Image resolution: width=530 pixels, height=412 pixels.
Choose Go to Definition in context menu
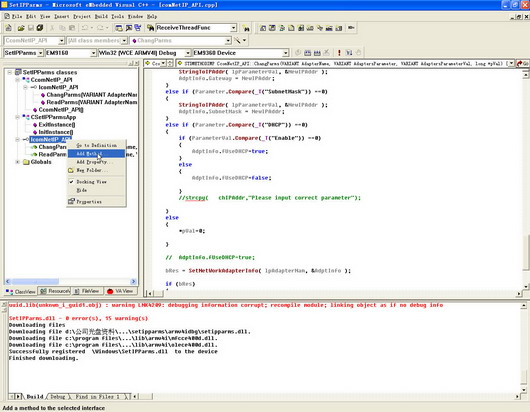click(x=96, y=145)
